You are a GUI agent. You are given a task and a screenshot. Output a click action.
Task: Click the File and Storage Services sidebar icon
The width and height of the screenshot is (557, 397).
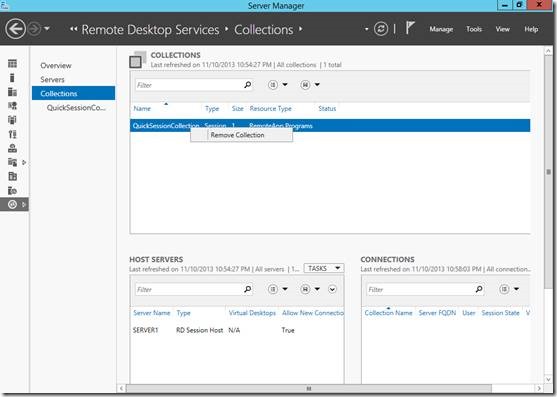pyautogui.click(x=12, y=162)
